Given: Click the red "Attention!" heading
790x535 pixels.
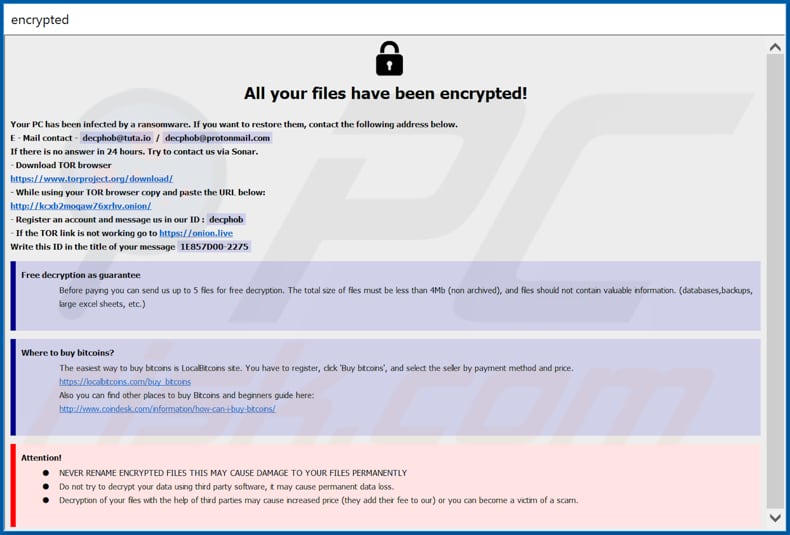Looking at the screenshot, I should click(41, 457).
